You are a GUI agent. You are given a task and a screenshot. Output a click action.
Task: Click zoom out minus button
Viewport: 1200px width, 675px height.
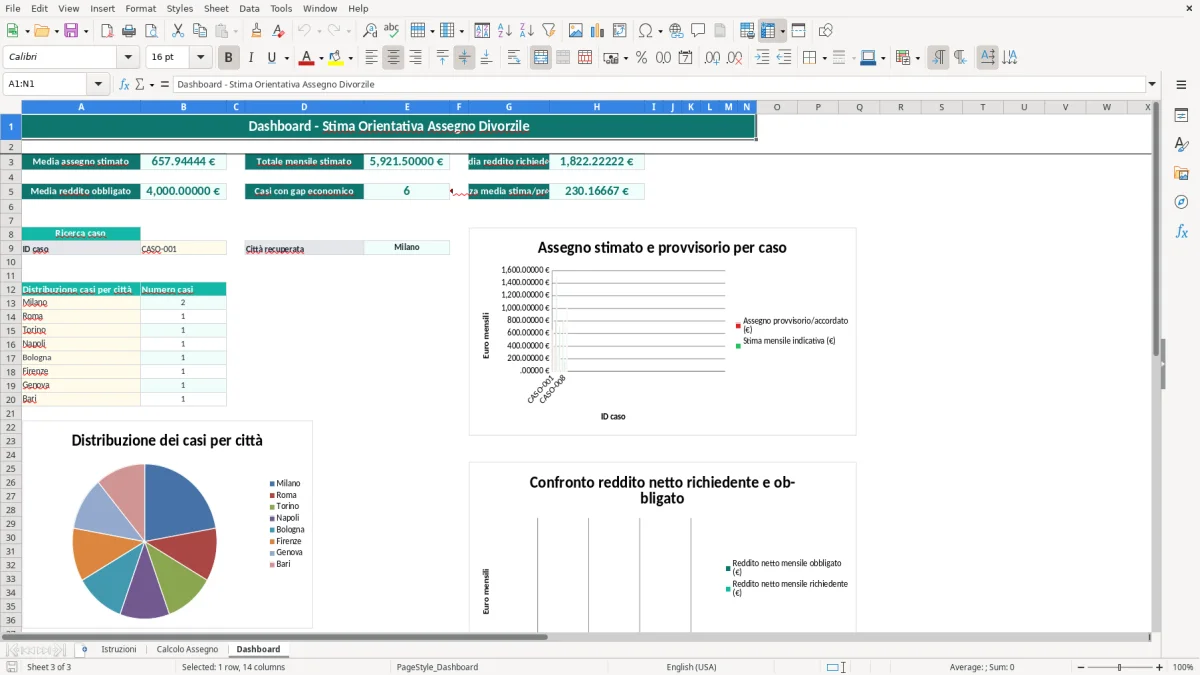(1081, 667)
